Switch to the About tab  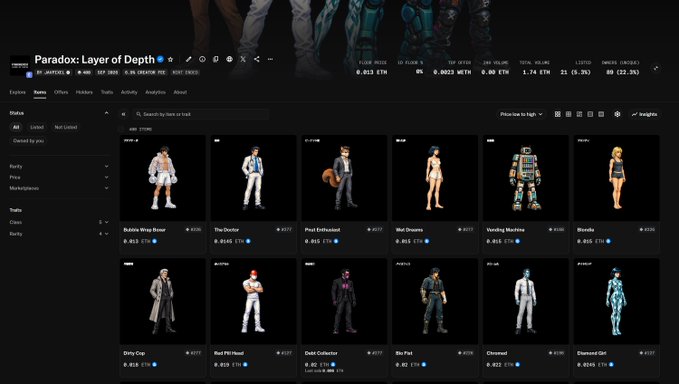point(180,92)
